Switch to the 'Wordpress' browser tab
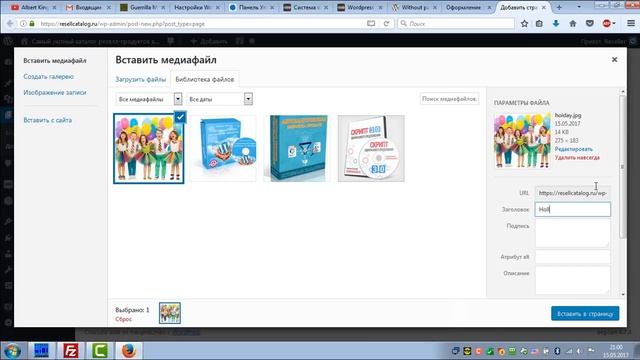The image size is (640, 360). [360, 7]
